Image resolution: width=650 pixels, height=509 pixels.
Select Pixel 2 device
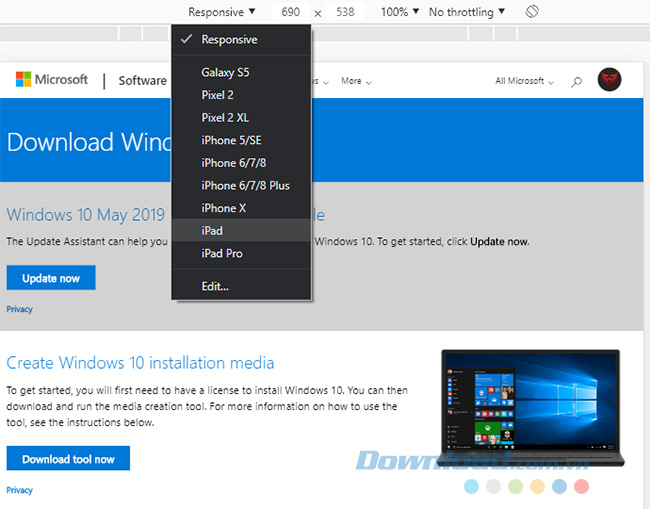241,95
